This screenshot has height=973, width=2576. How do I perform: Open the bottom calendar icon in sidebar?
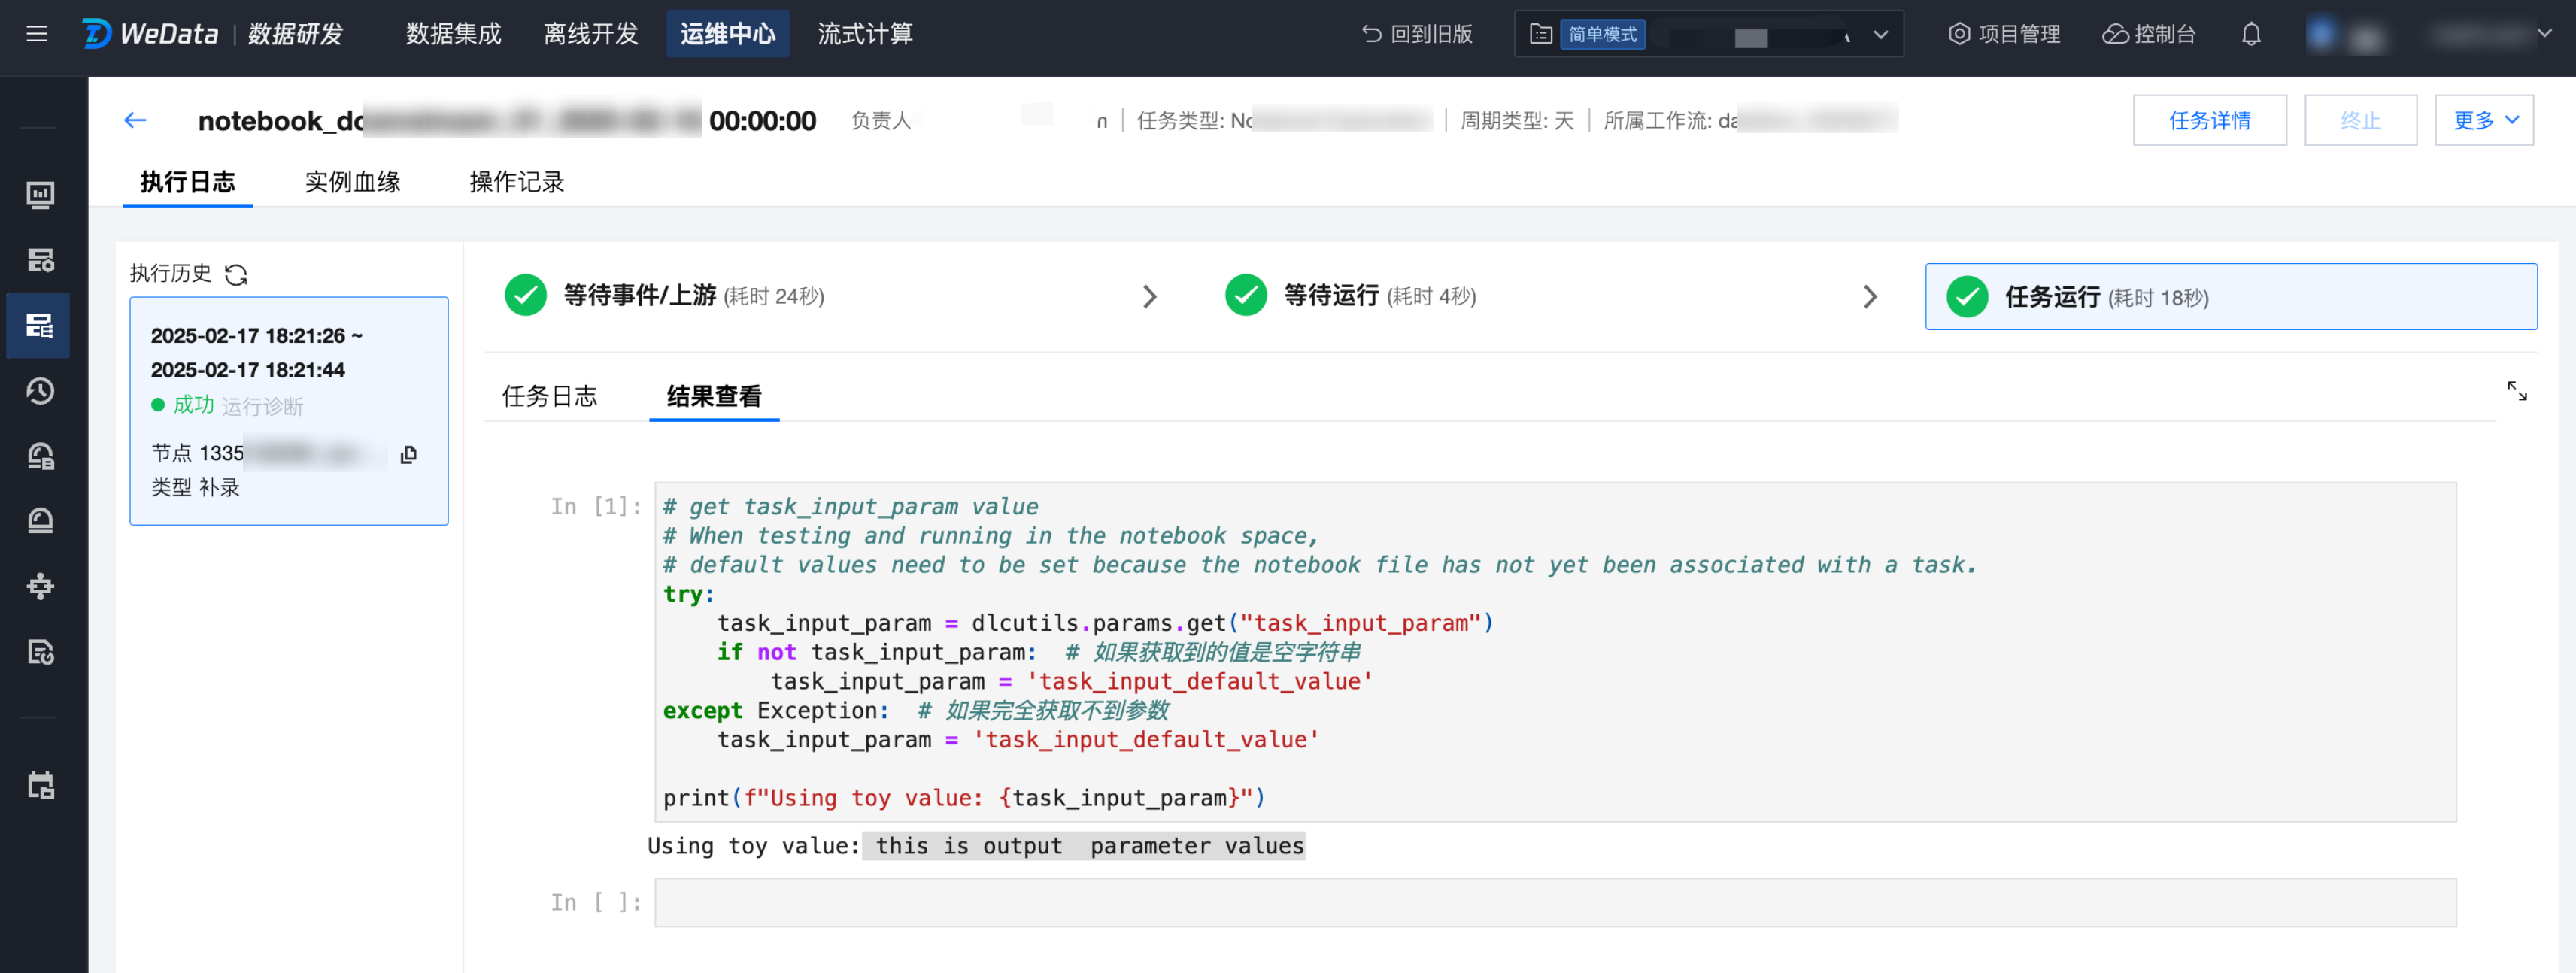coord(40,785)
